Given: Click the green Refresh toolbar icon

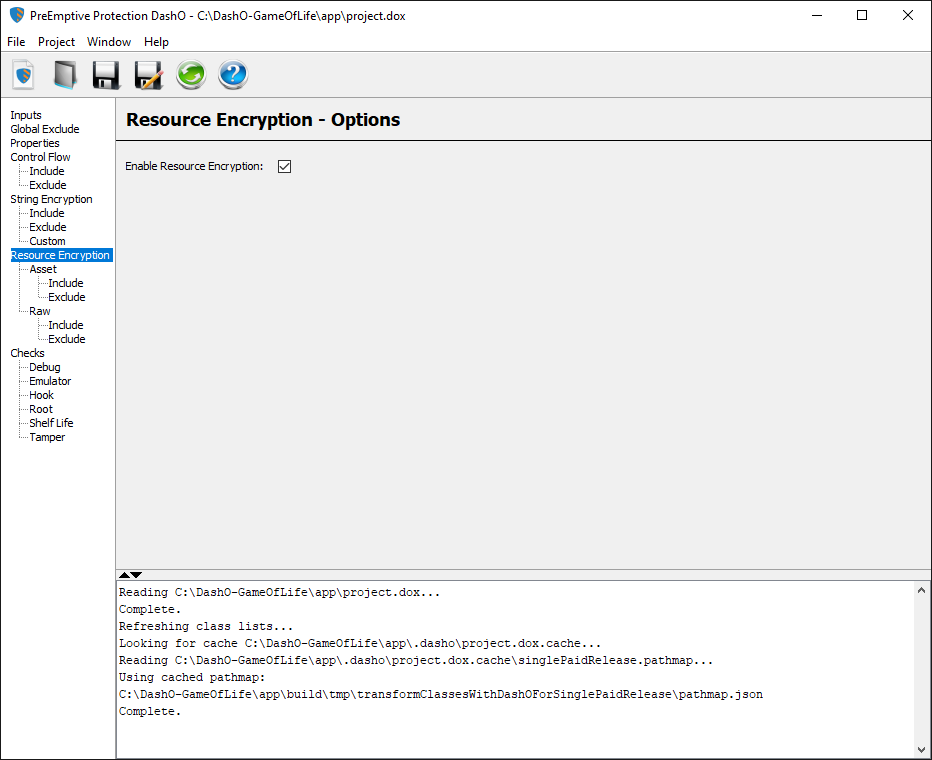Looking at the screenshot, I should tap(191, 75).
